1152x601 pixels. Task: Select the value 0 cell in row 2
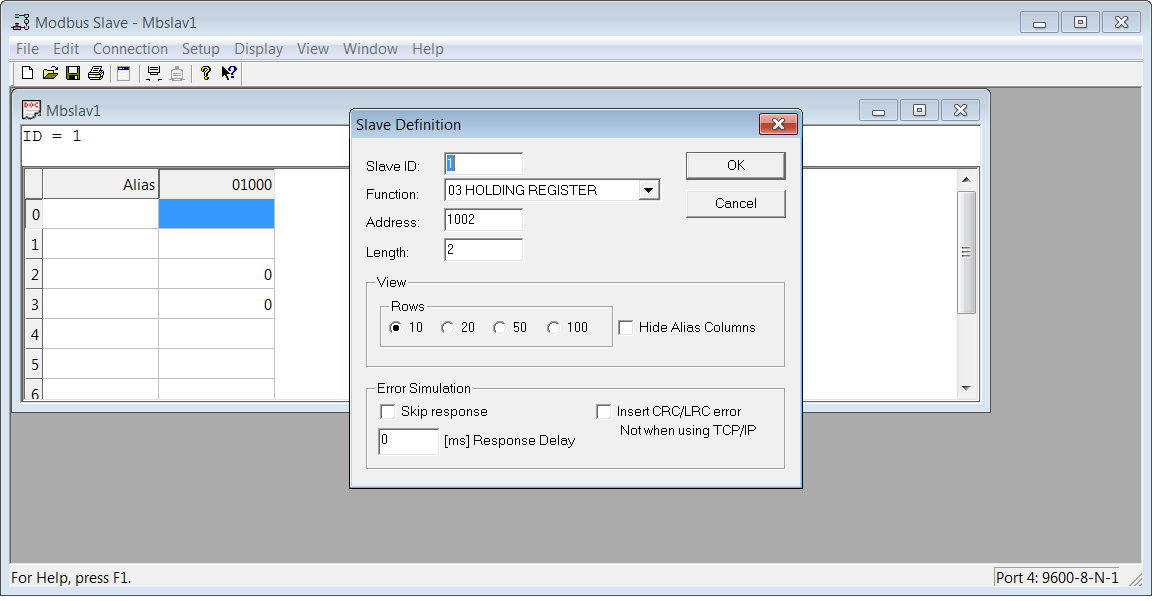pyautogui.click(x=217, y=274)
